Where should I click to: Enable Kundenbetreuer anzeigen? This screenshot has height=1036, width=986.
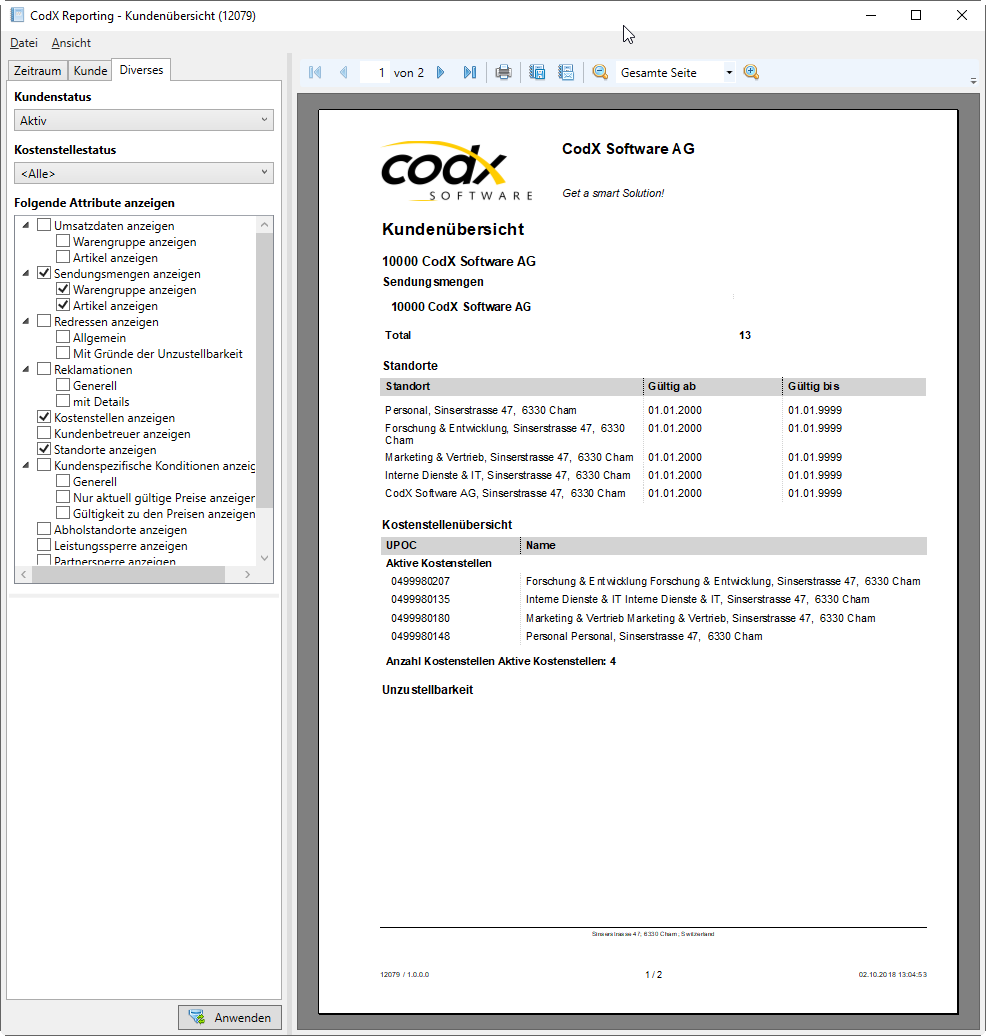[44, 433]
